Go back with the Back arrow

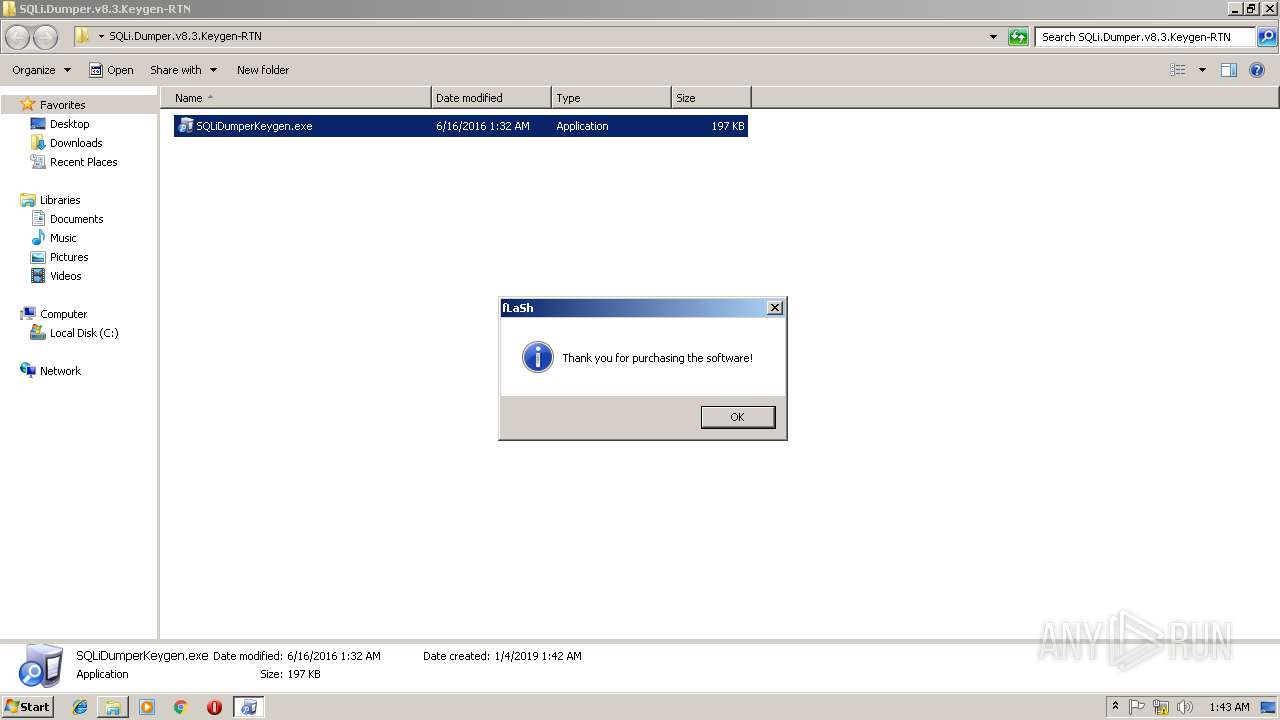[18, 37]
